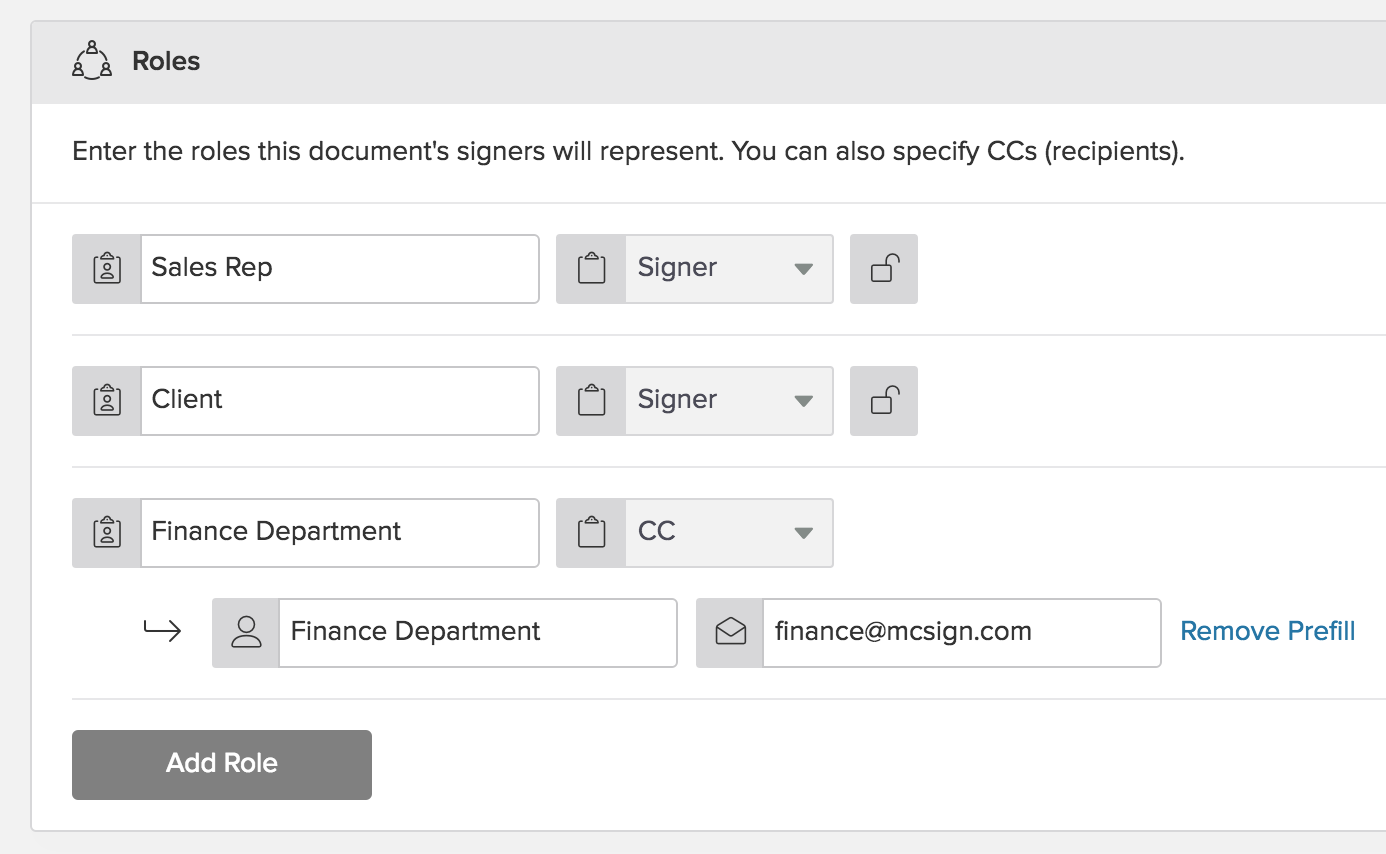This screenshot has height=854, width=1386.
Task: Click the Sales Rep role name field
Action: coord(340,269)
